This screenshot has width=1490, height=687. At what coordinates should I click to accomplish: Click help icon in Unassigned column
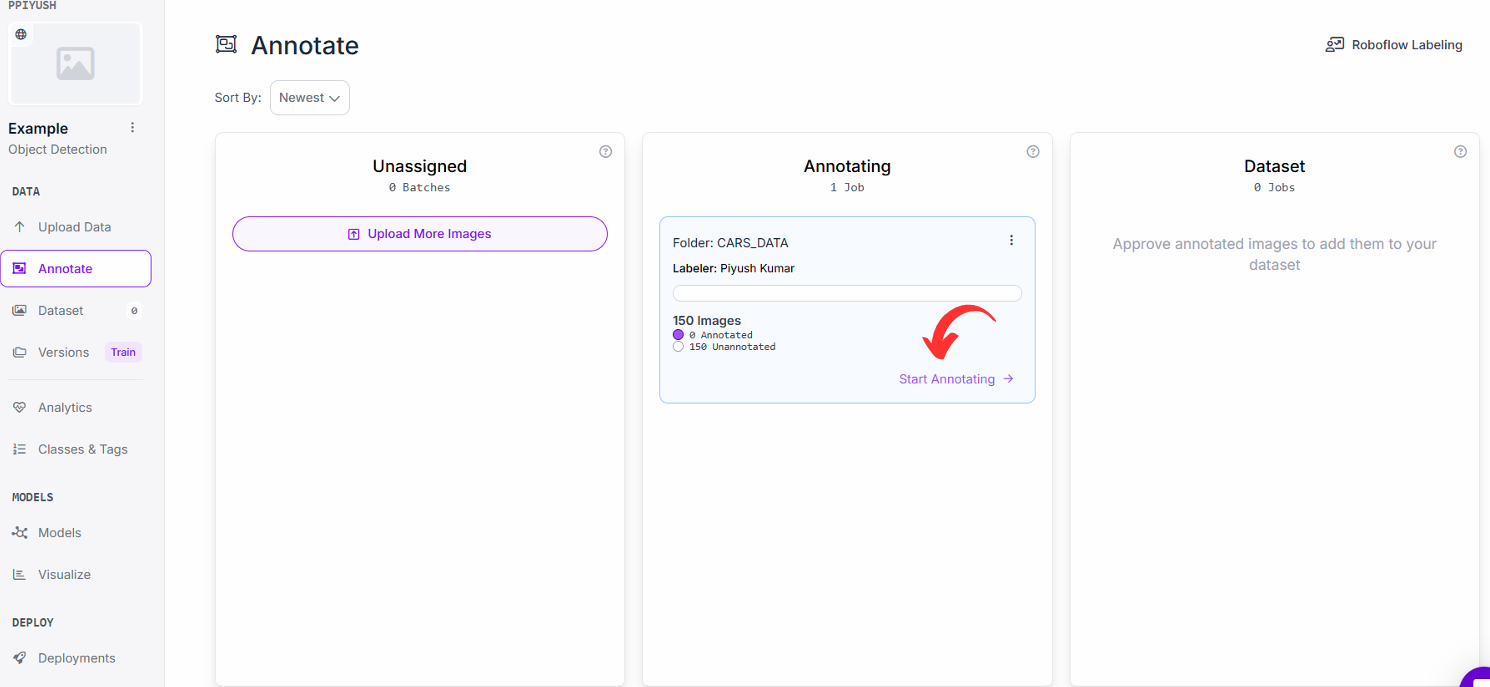[x=605, y=152]
